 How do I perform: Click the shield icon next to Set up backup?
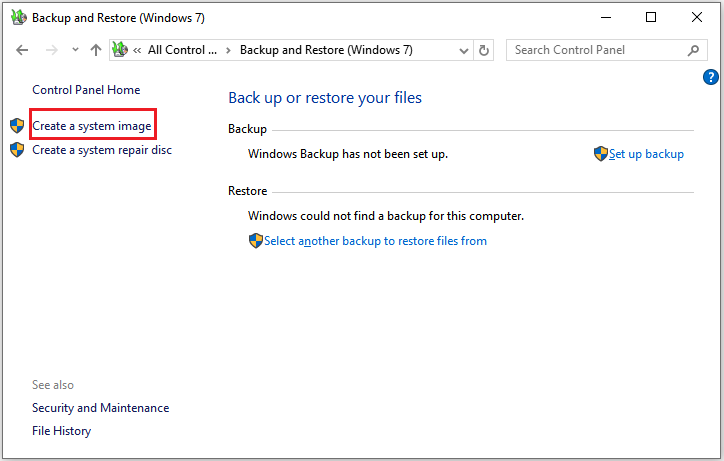(x=601, y=153)
